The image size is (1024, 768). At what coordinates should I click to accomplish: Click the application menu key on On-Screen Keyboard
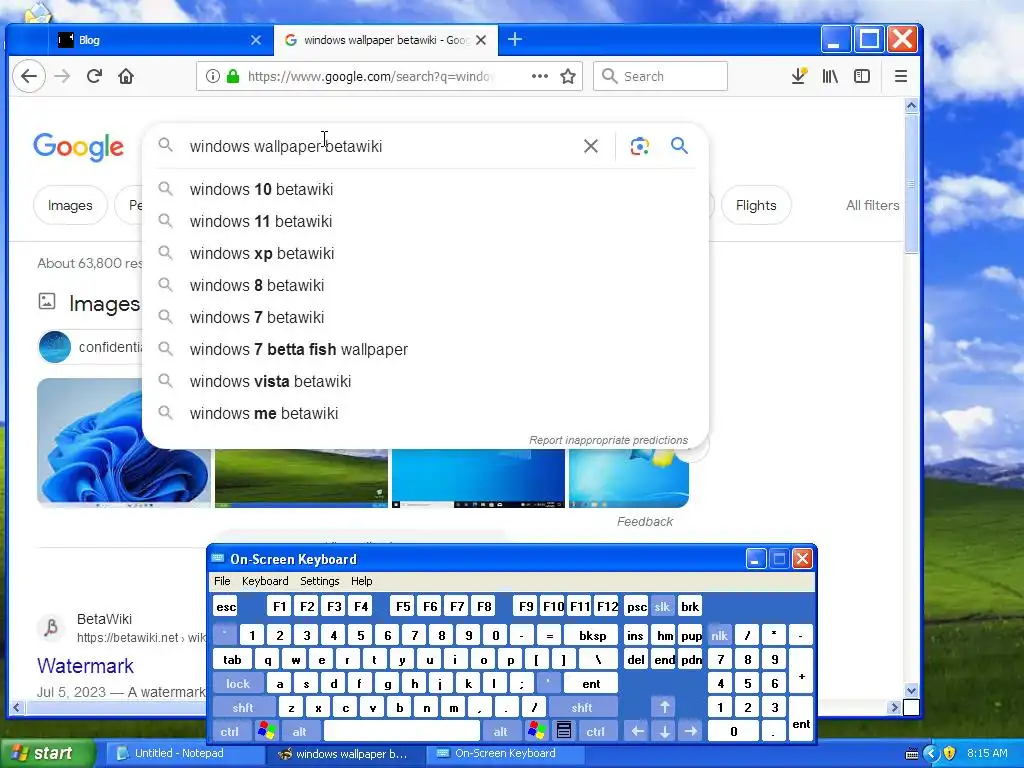(564, 731)
